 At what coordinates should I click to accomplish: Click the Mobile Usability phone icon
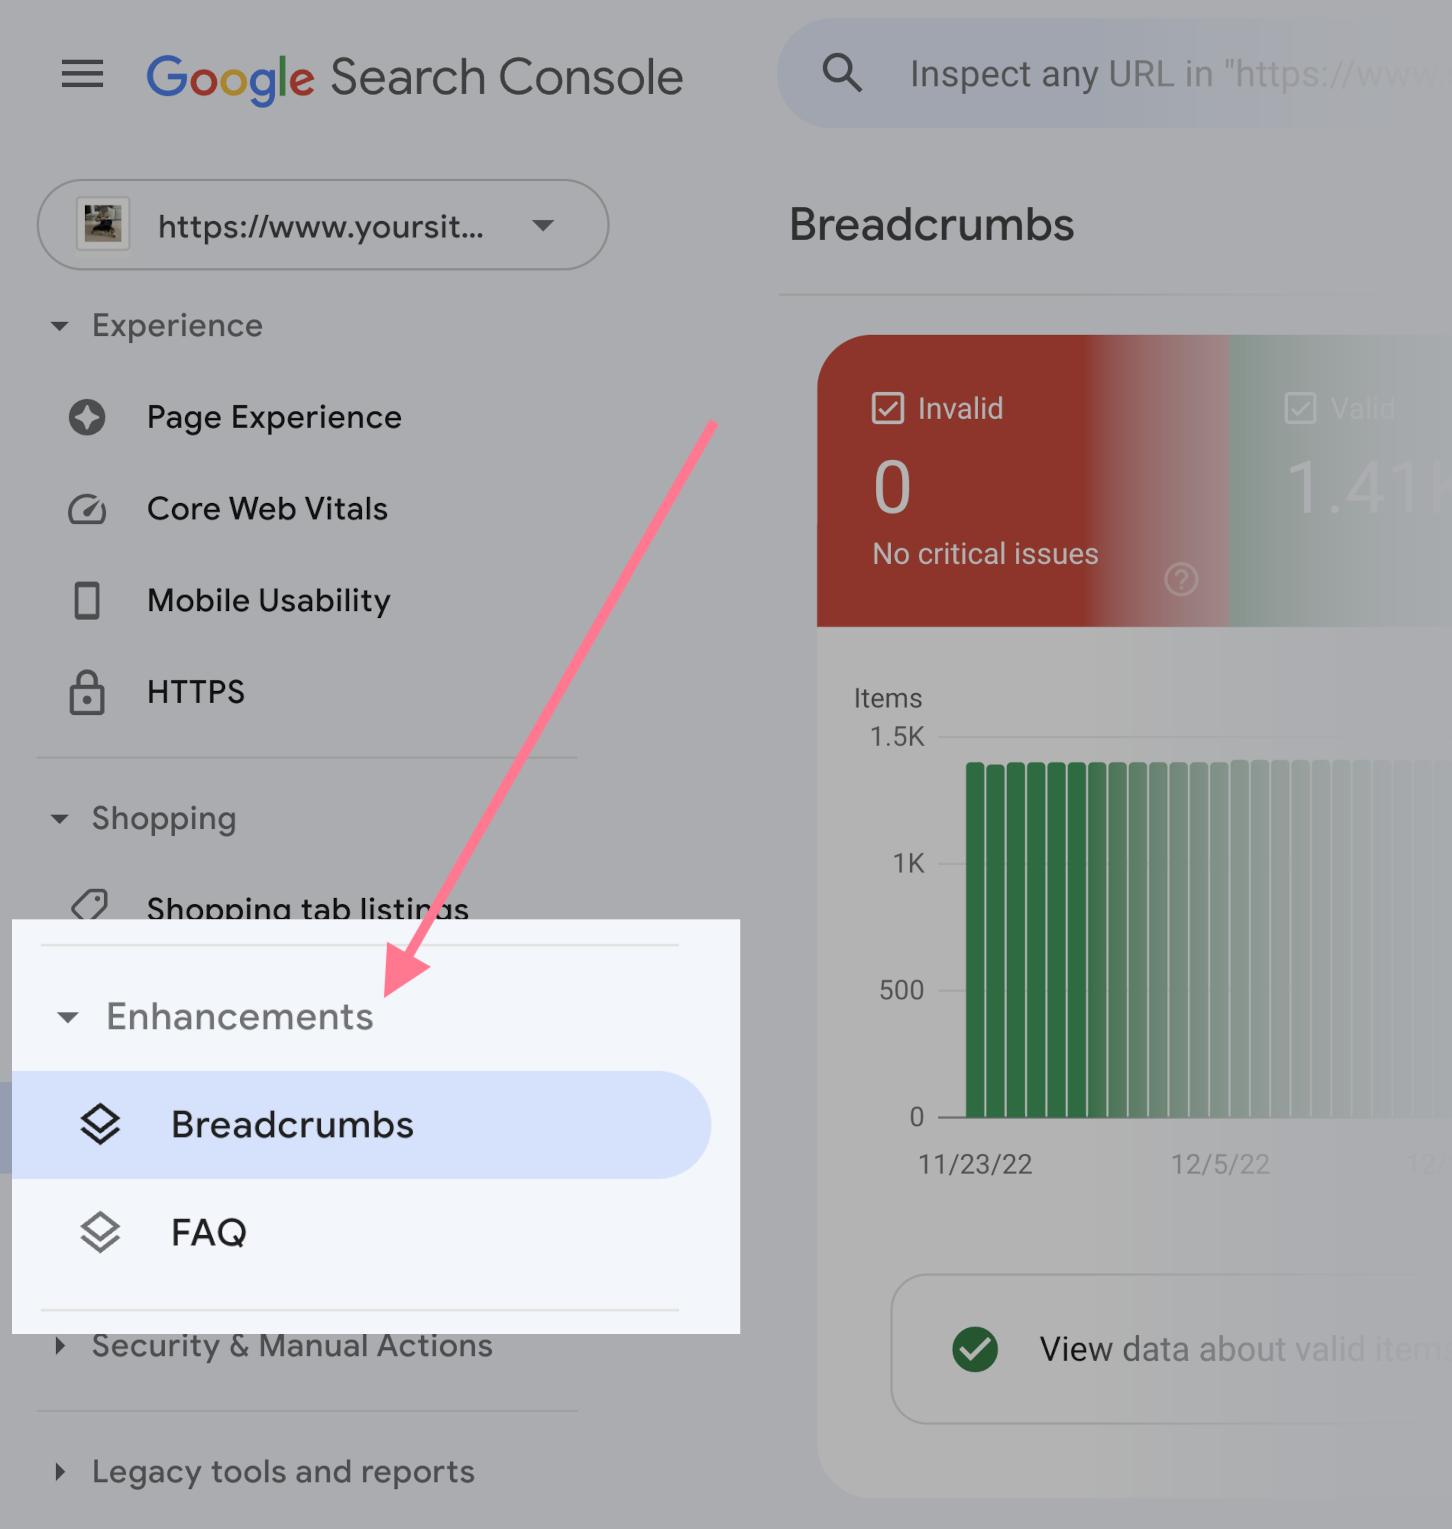87,601
